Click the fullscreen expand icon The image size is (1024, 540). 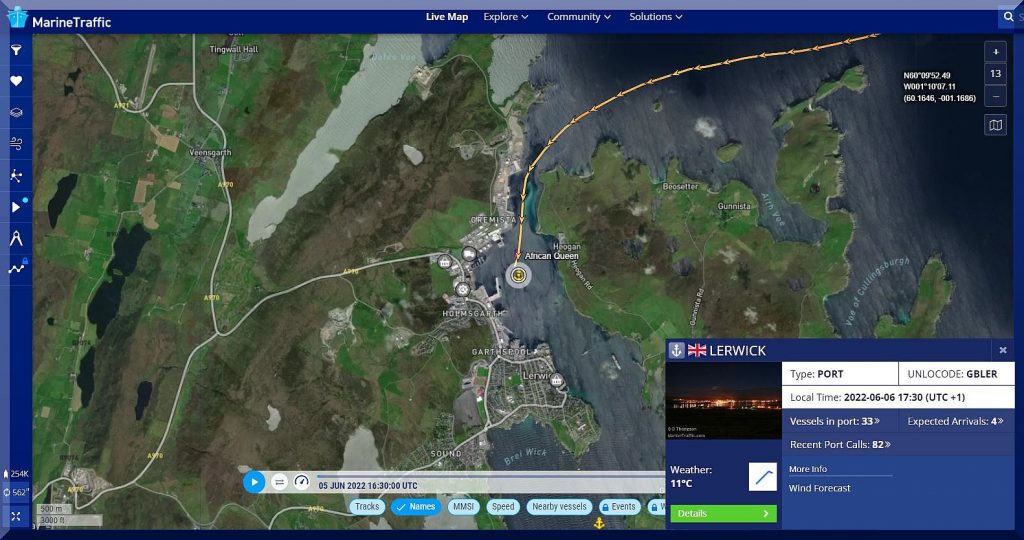[16, 516]
